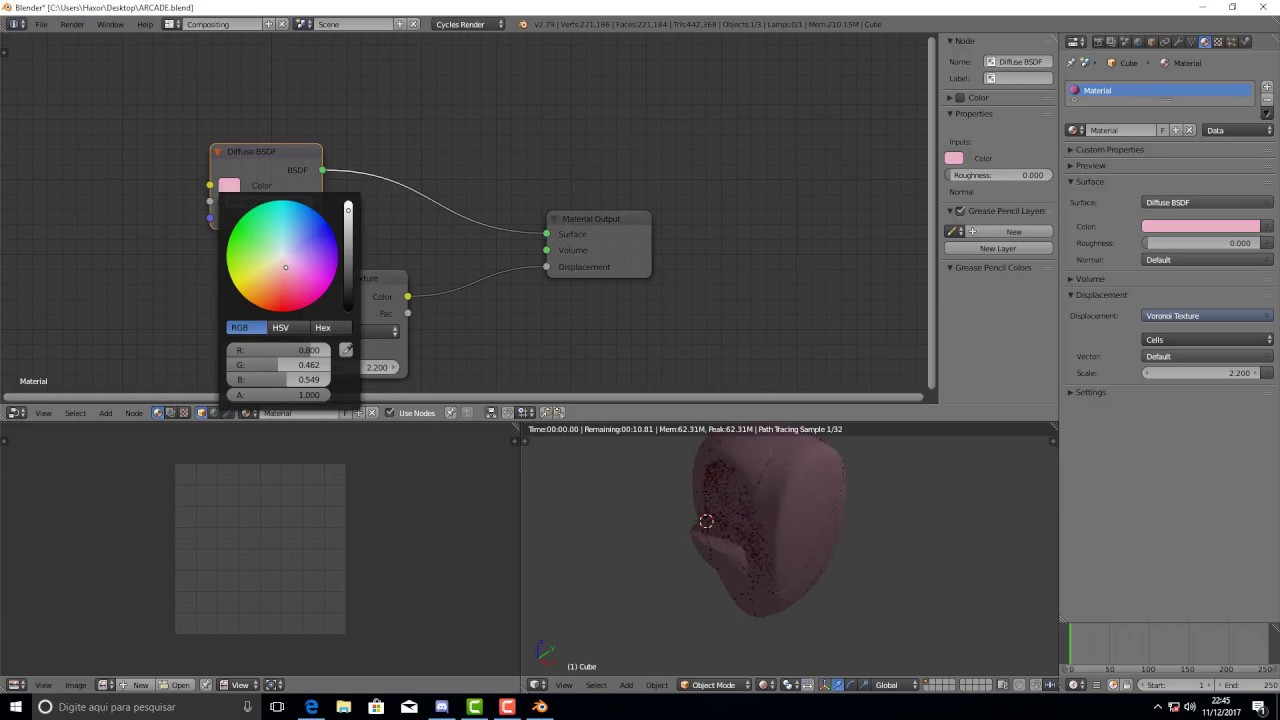Open the Render Layers properties tab icon
Image resolution: width=1280 pixels, height=720 pixels.
pos(1111,42)
